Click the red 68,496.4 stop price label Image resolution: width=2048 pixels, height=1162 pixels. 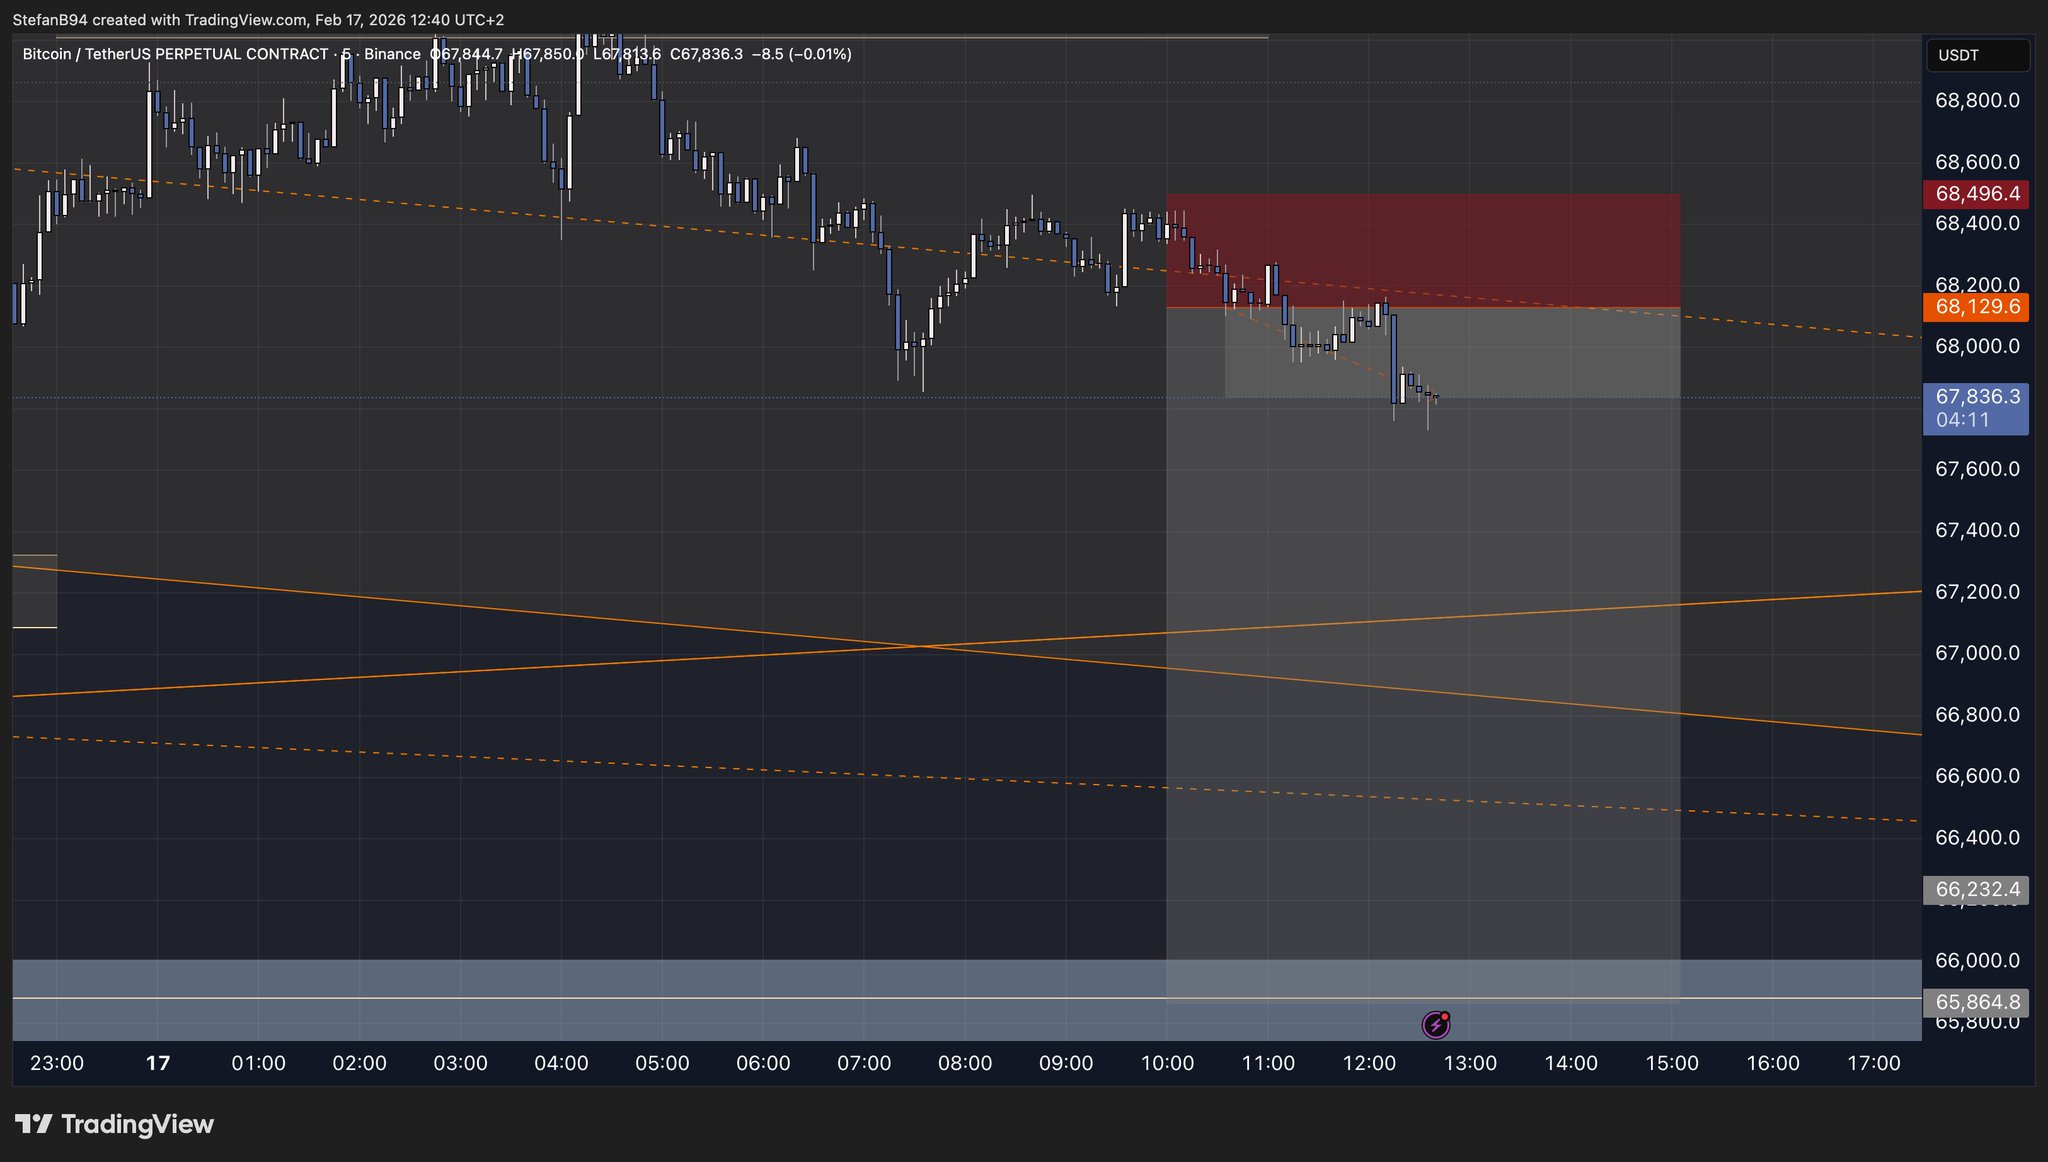1976,194
